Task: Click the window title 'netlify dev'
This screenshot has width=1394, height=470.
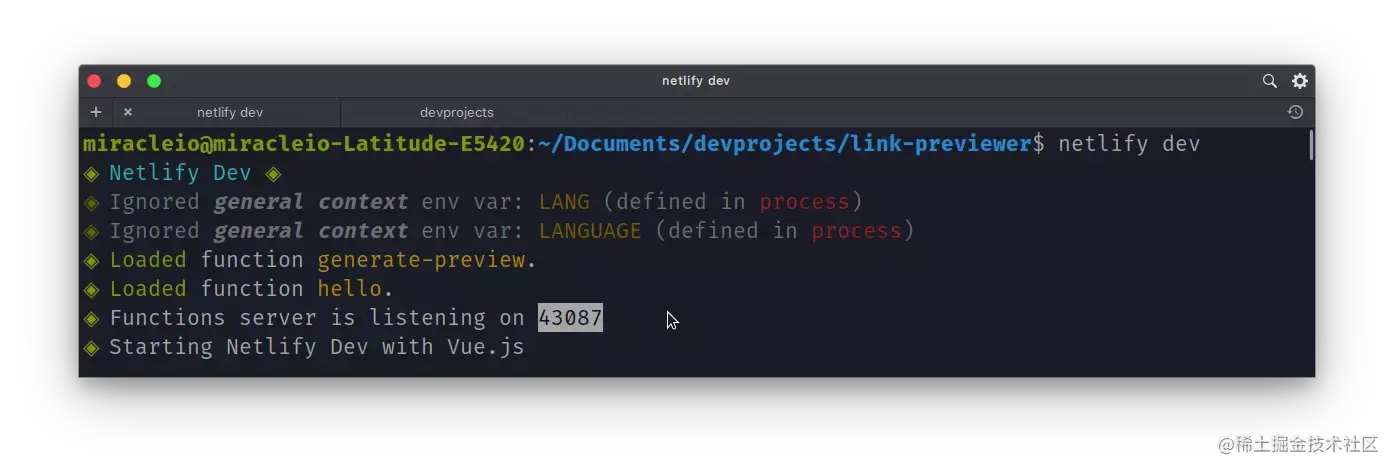Action: point(696,81)
